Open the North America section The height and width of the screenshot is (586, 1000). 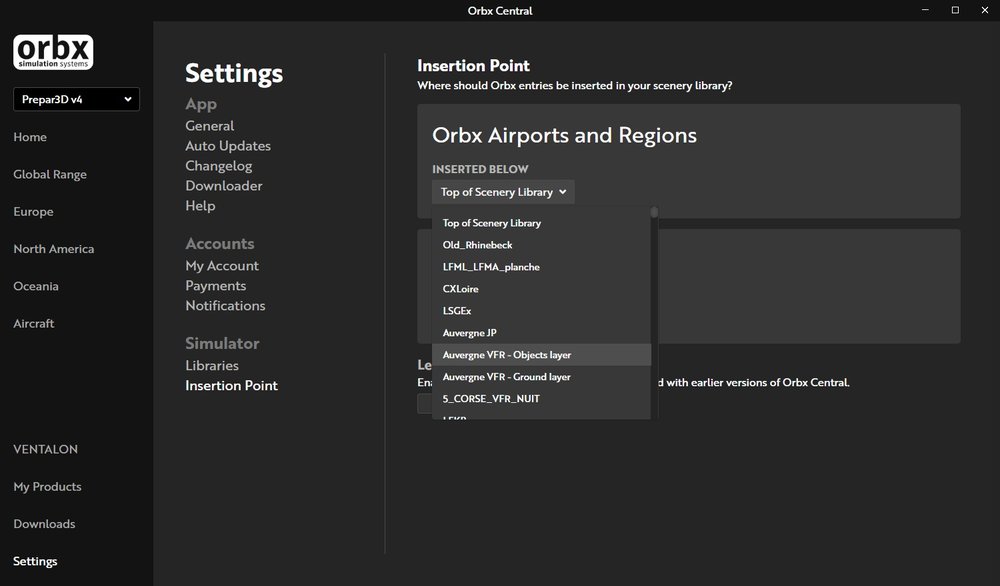[54, 249]
